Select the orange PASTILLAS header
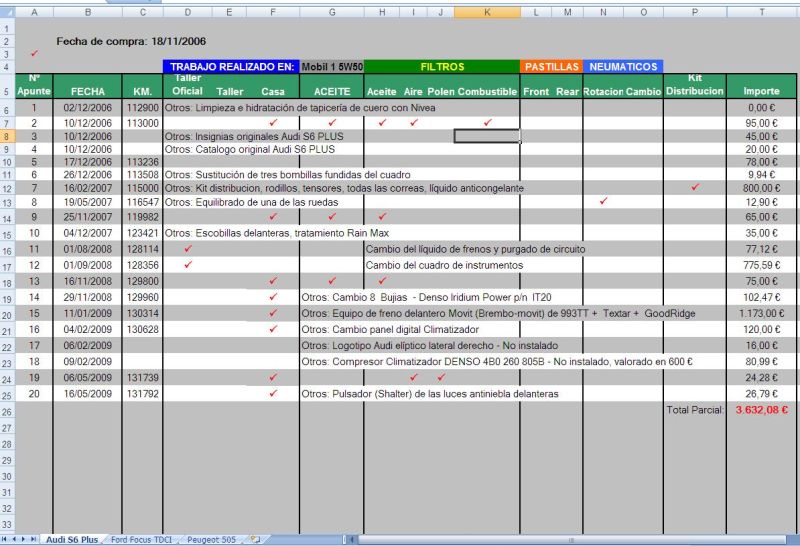Image resolution: width=800 pixels, height=546 pixels. pos(552,66)
